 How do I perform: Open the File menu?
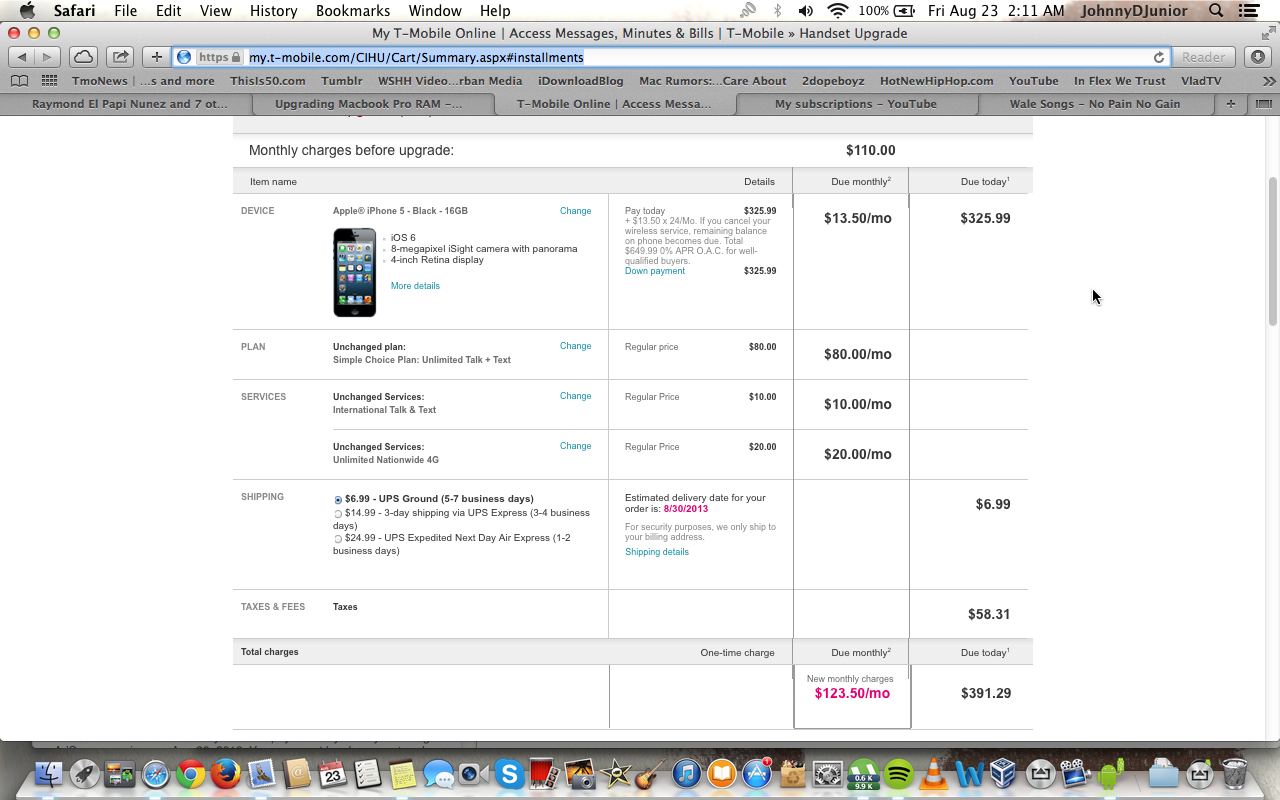pyautogui.click(x=126, y=11)
